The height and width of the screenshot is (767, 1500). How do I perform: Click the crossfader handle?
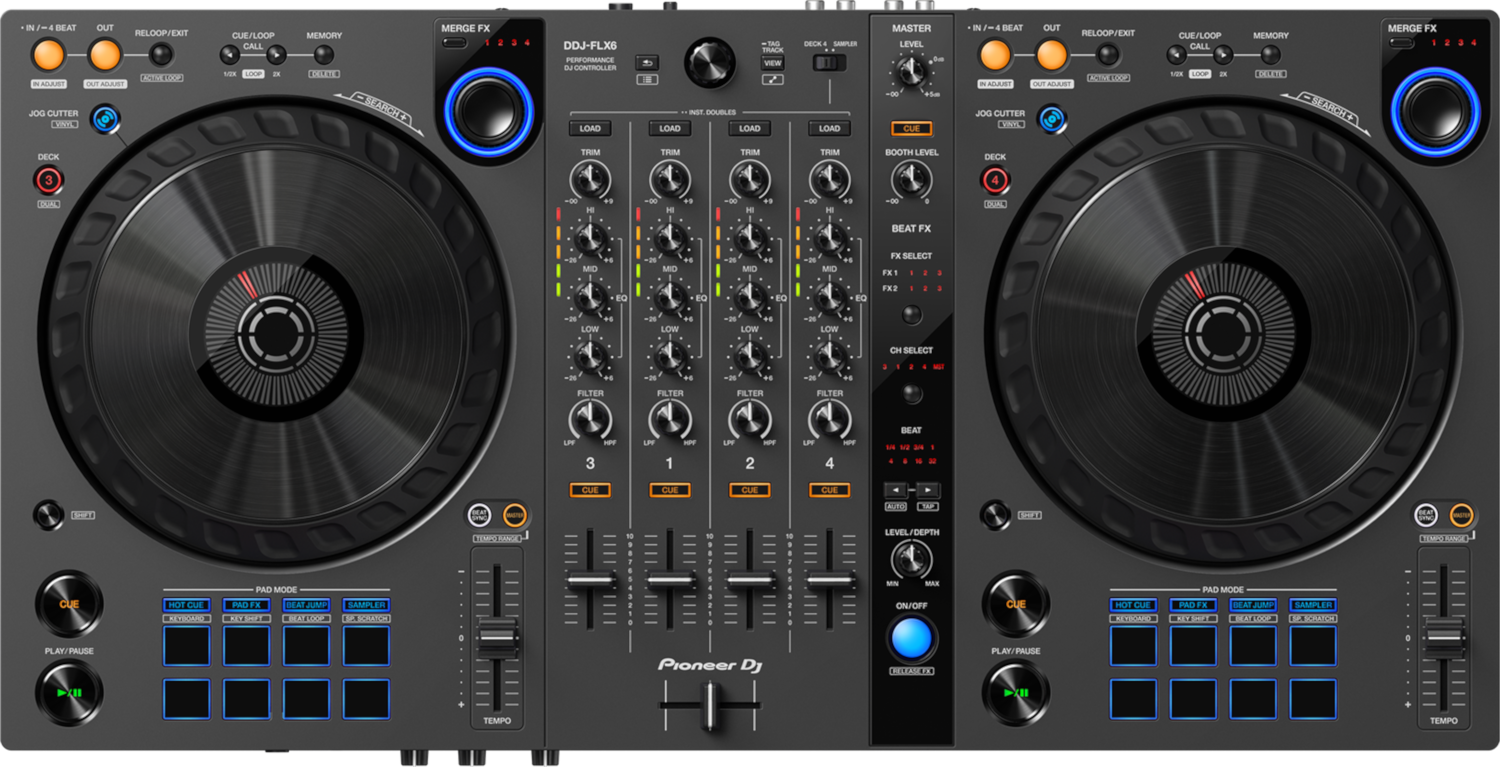[710, 705]
